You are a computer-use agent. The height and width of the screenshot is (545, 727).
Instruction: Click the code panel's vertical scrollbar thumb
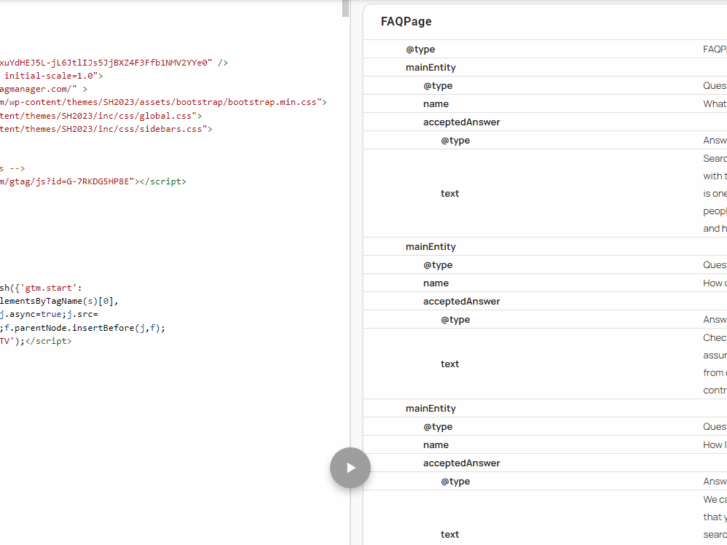pyautogui.click(x=345, y=8)
